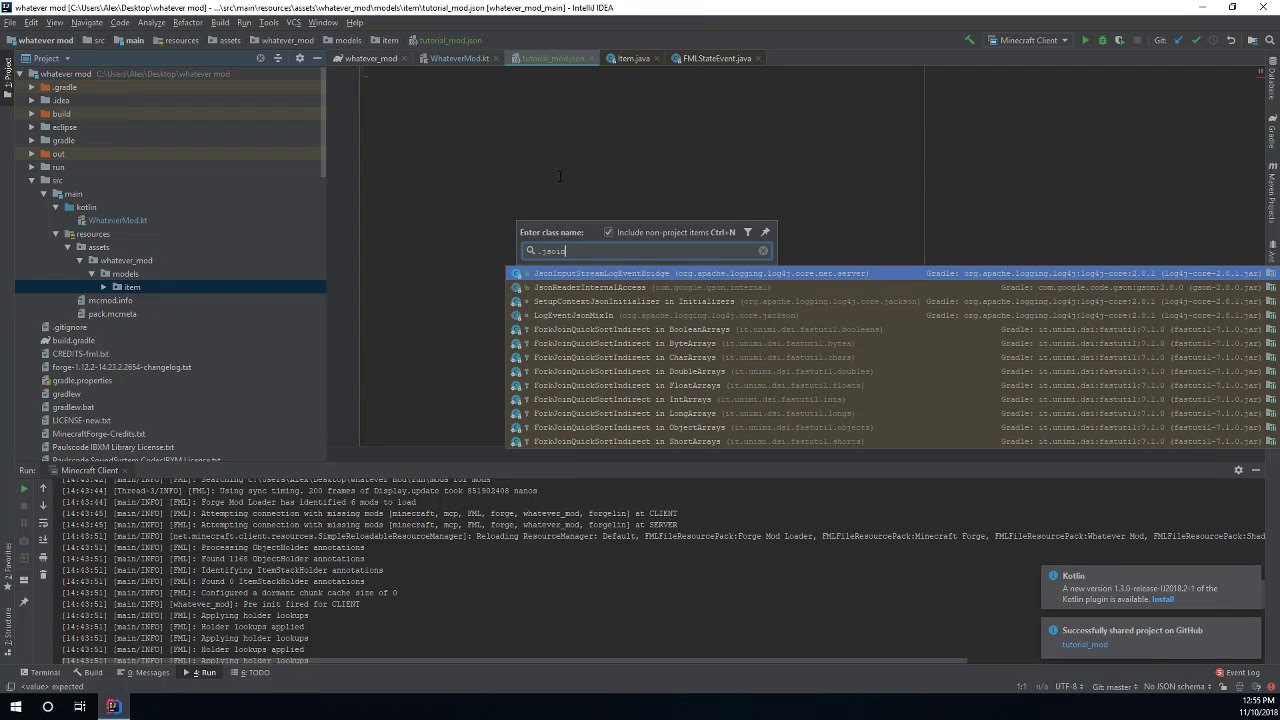Expand the .idea folder
Image resolution: width=1280 pixels, height=720 pixels.
31,100
